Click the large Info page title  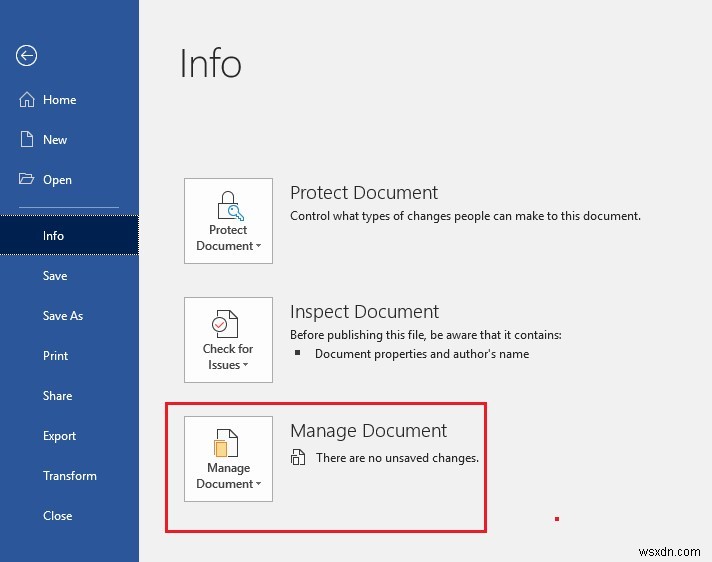point(211,63)
